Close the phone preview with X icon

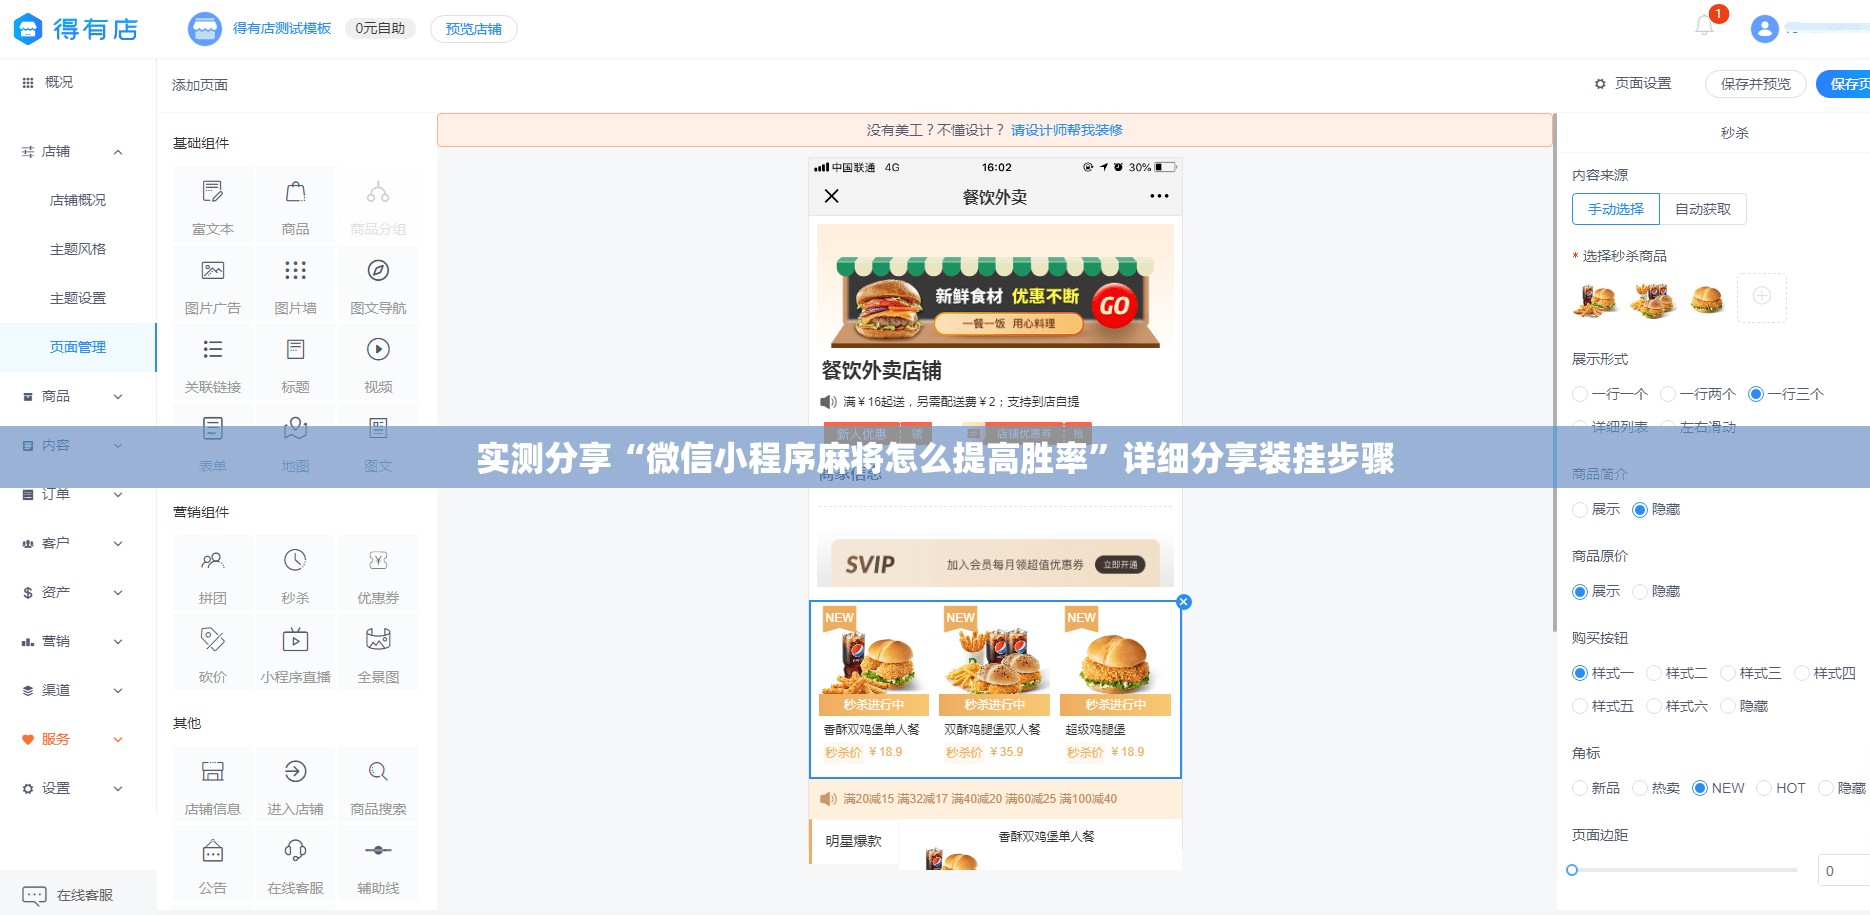coord(831,196)
